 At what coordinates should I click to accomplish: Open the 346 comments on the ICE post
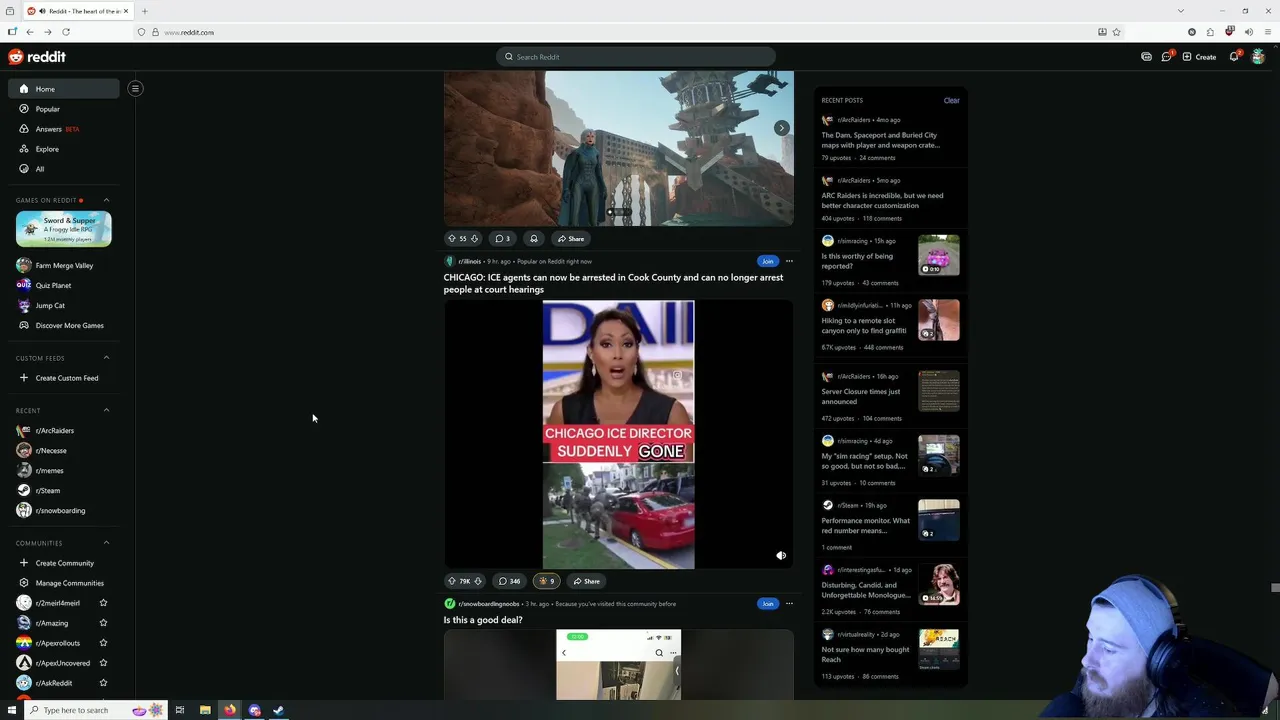coord(510,581)
